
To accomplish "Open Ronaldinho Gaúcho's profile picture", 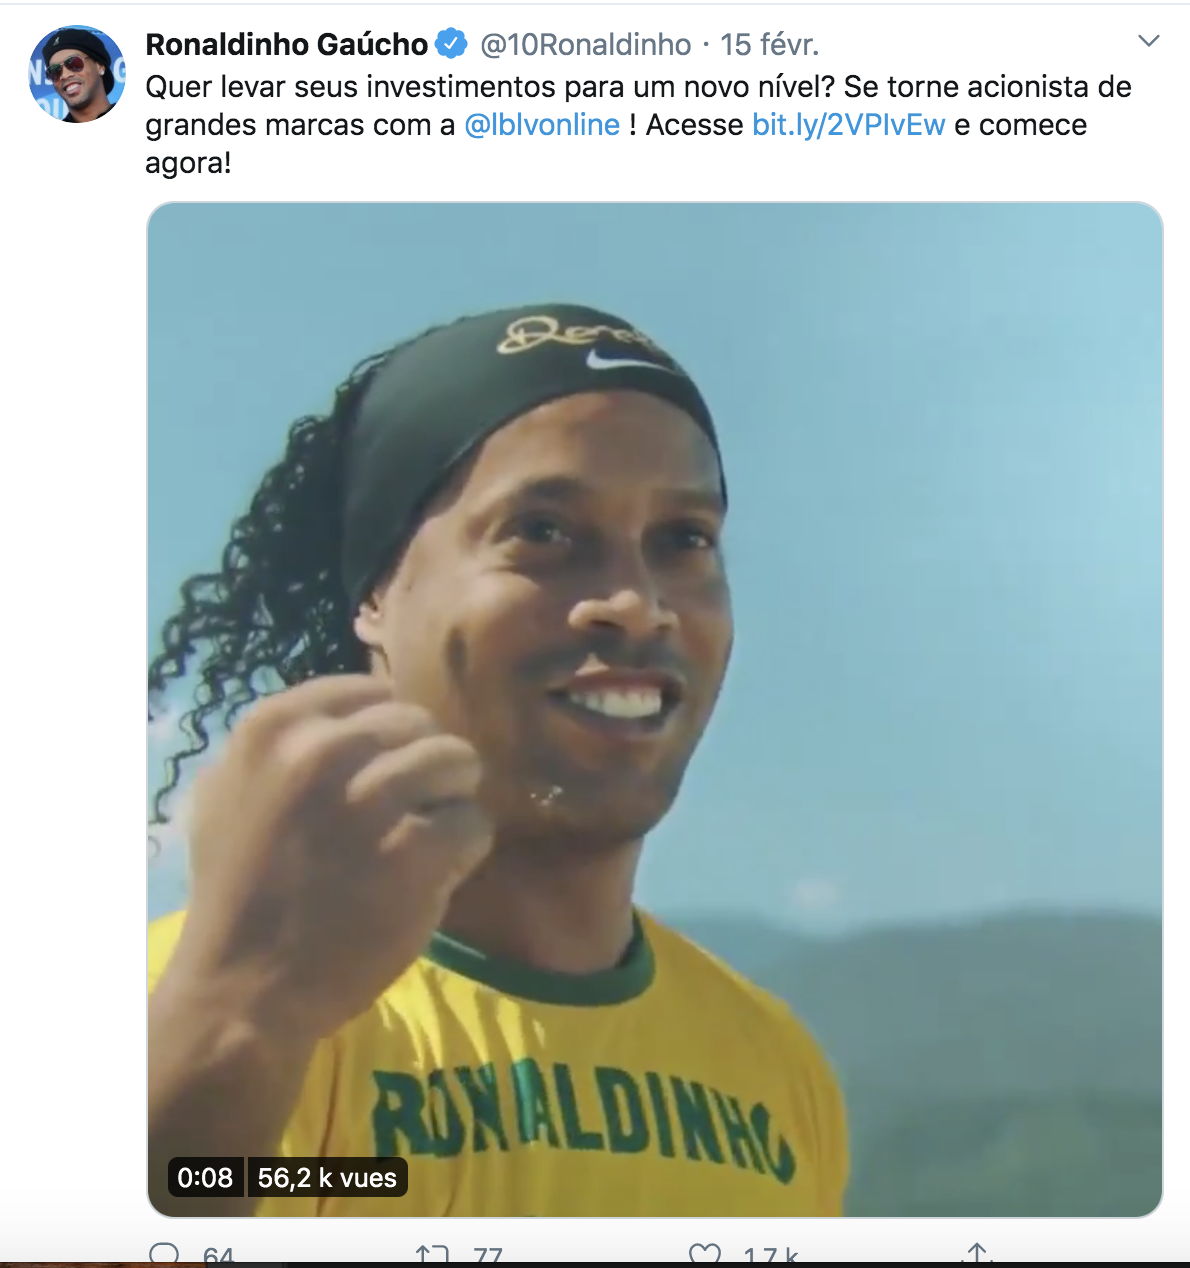I will click(77, 74).
